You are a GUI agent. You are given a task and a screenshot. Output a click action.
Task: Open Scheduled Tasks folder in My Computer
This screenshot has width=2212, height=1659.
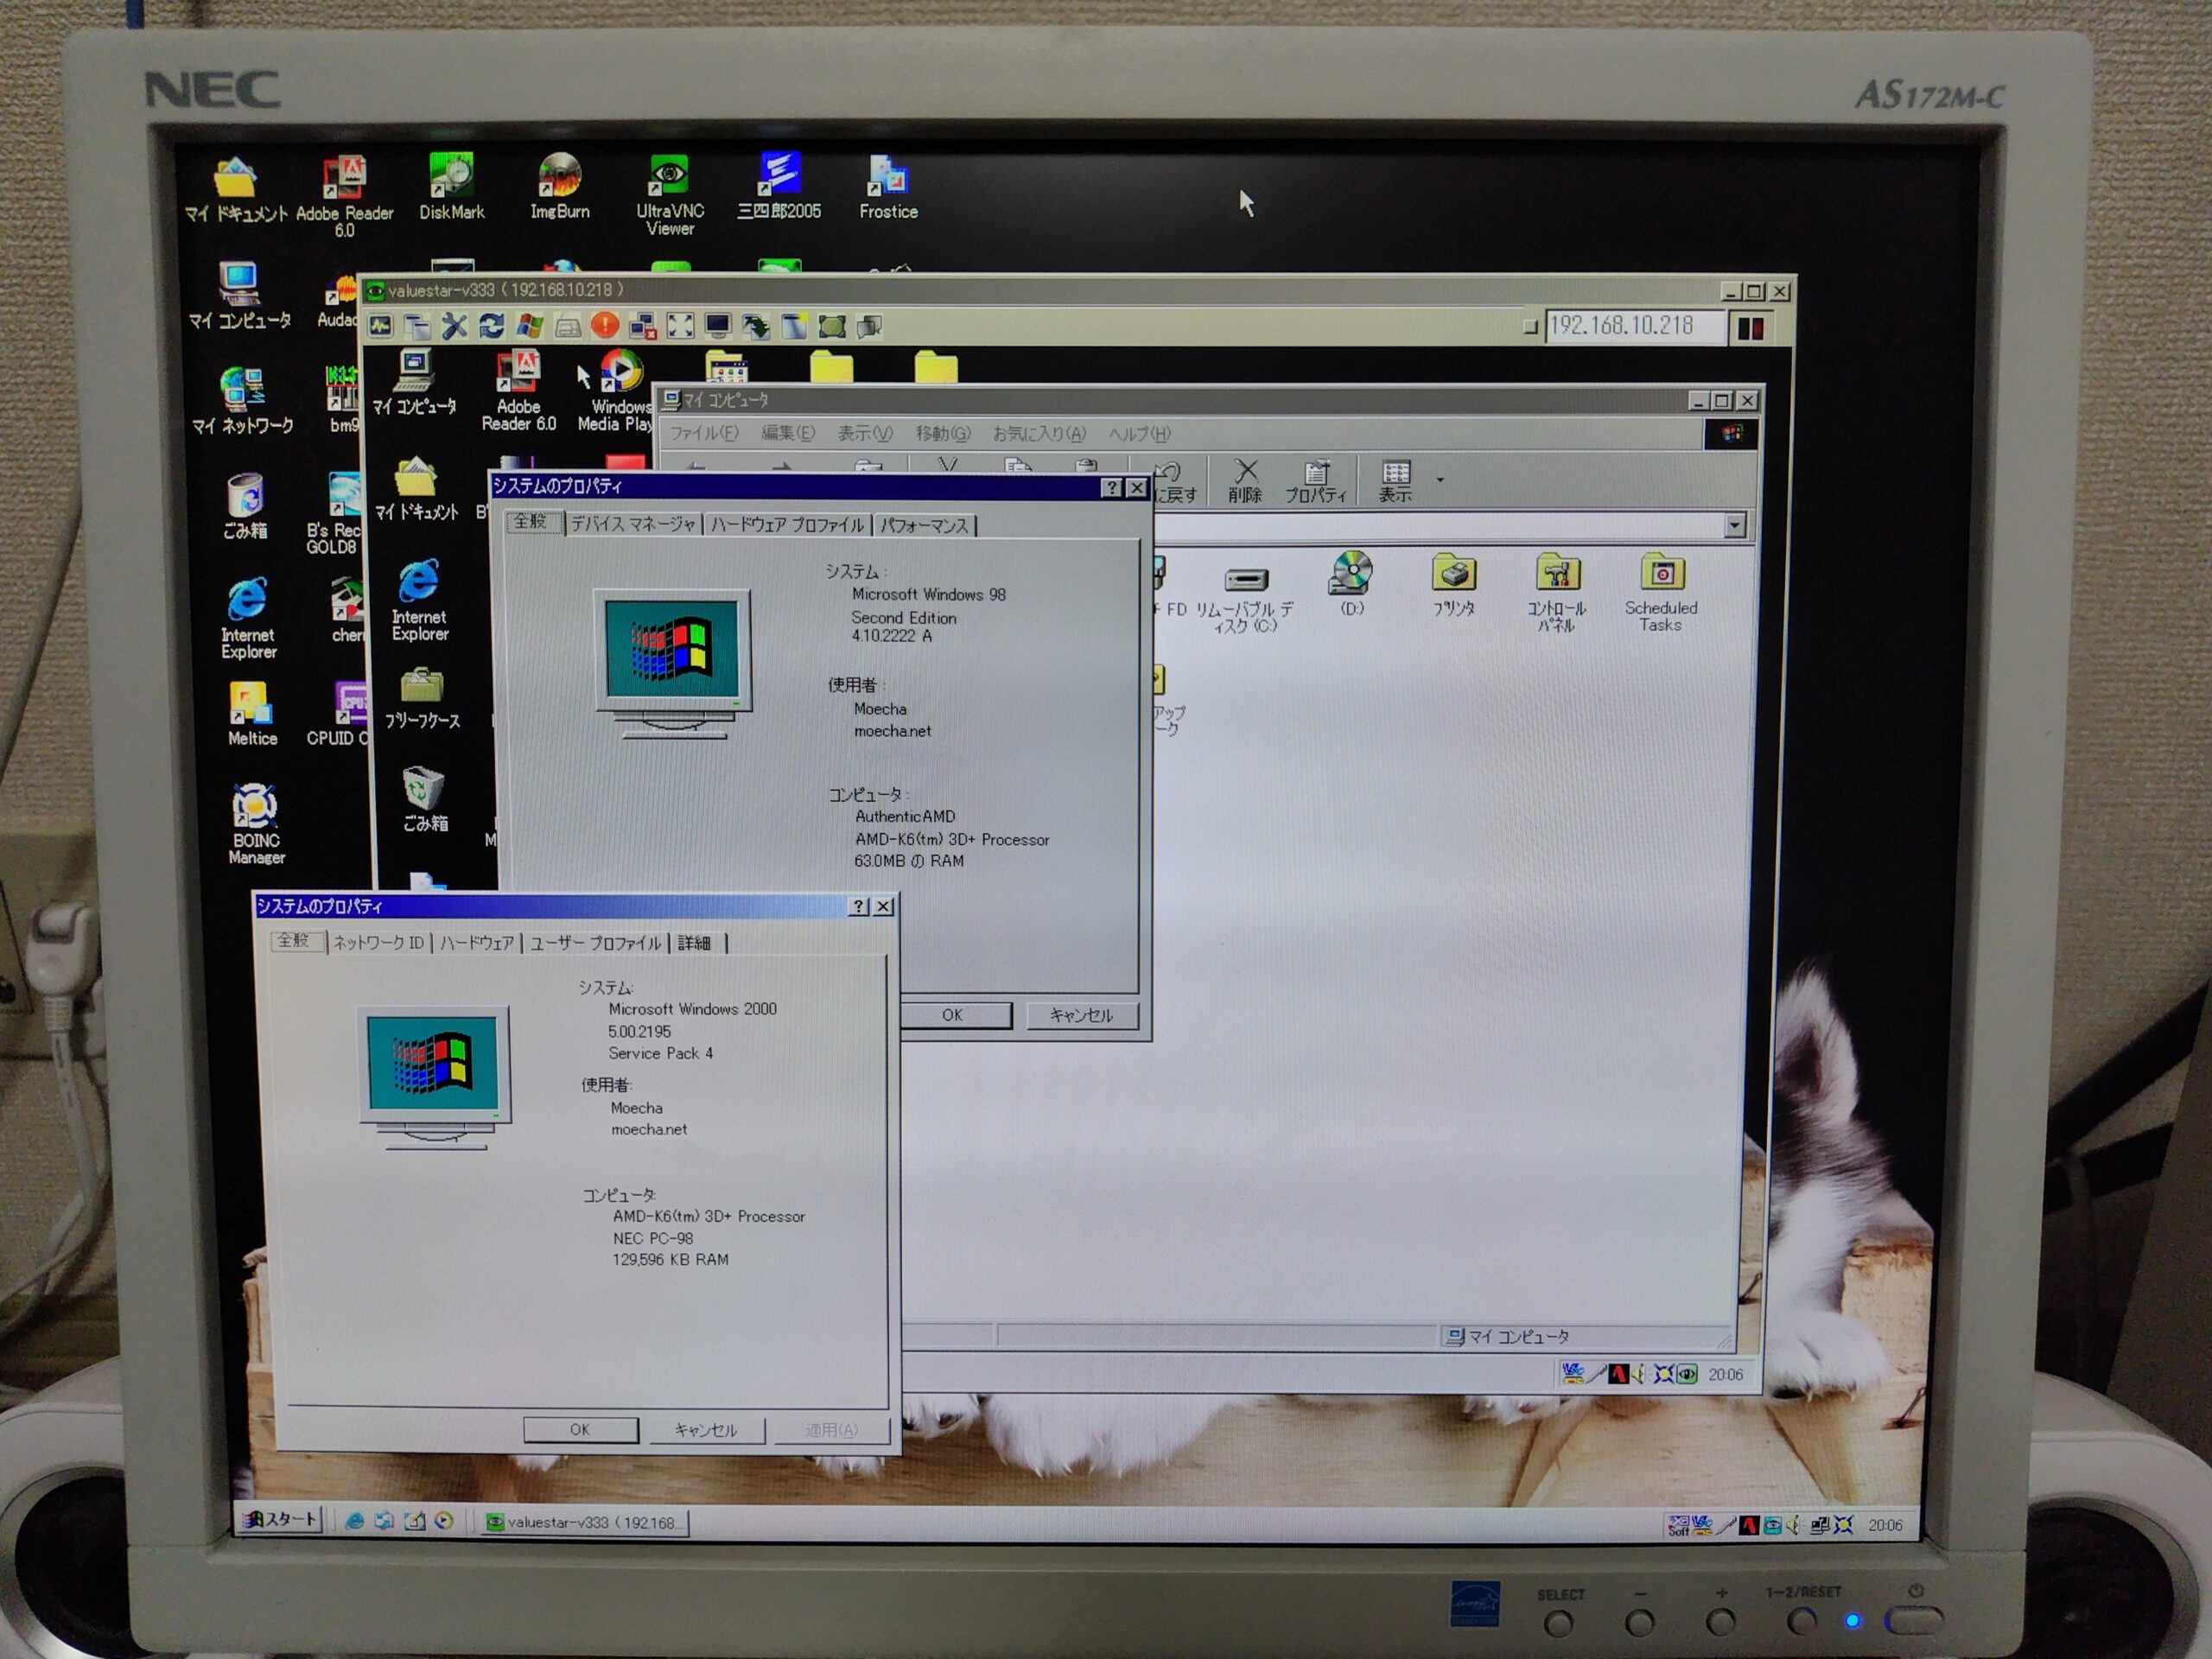1660,593
